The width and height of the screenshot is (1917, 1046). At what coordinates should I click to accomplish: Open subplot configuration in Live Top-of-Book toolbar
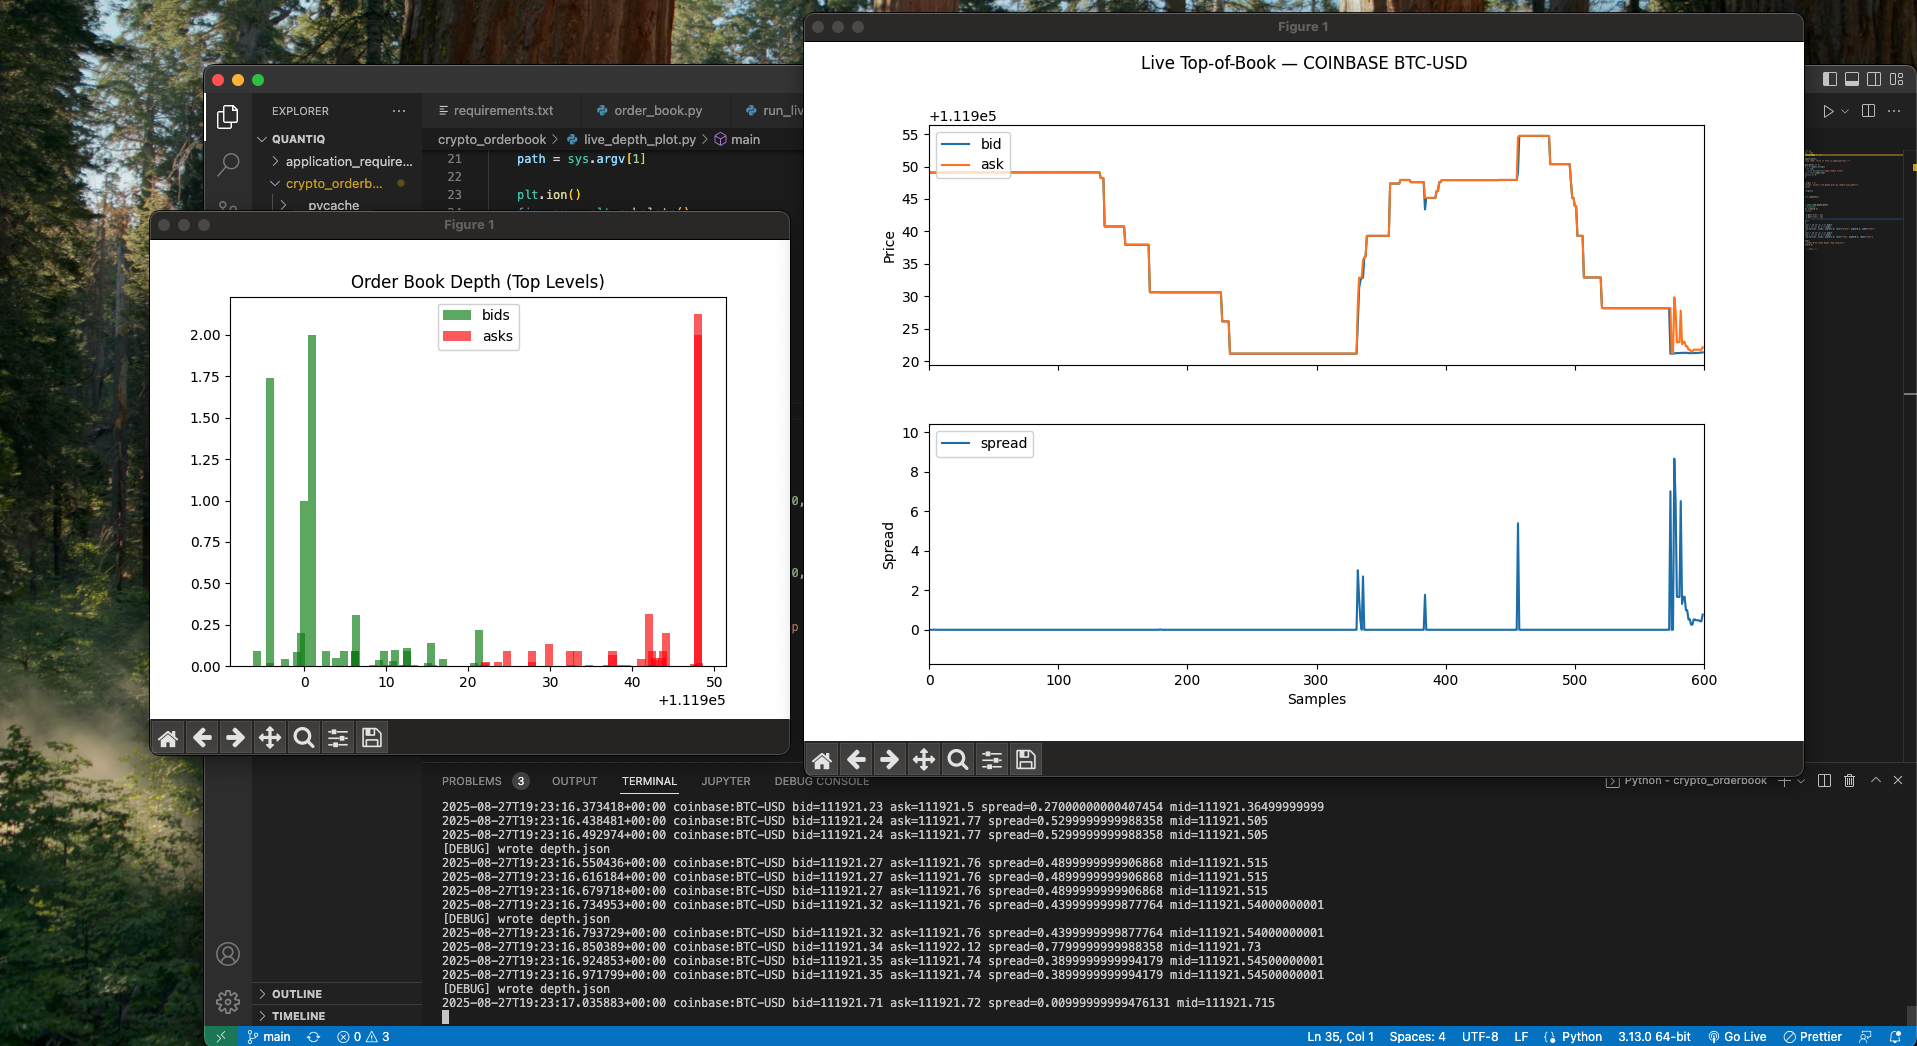(992, 760)
